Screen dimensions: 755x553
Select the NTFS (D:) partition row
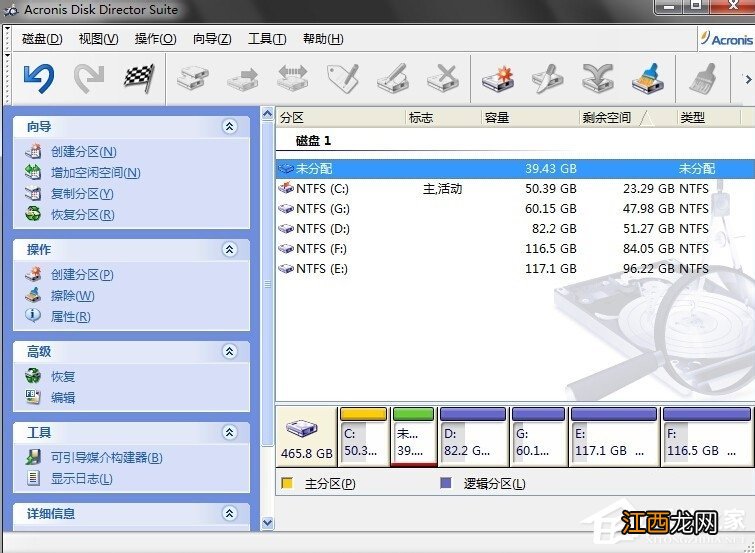tap(515, 229)
